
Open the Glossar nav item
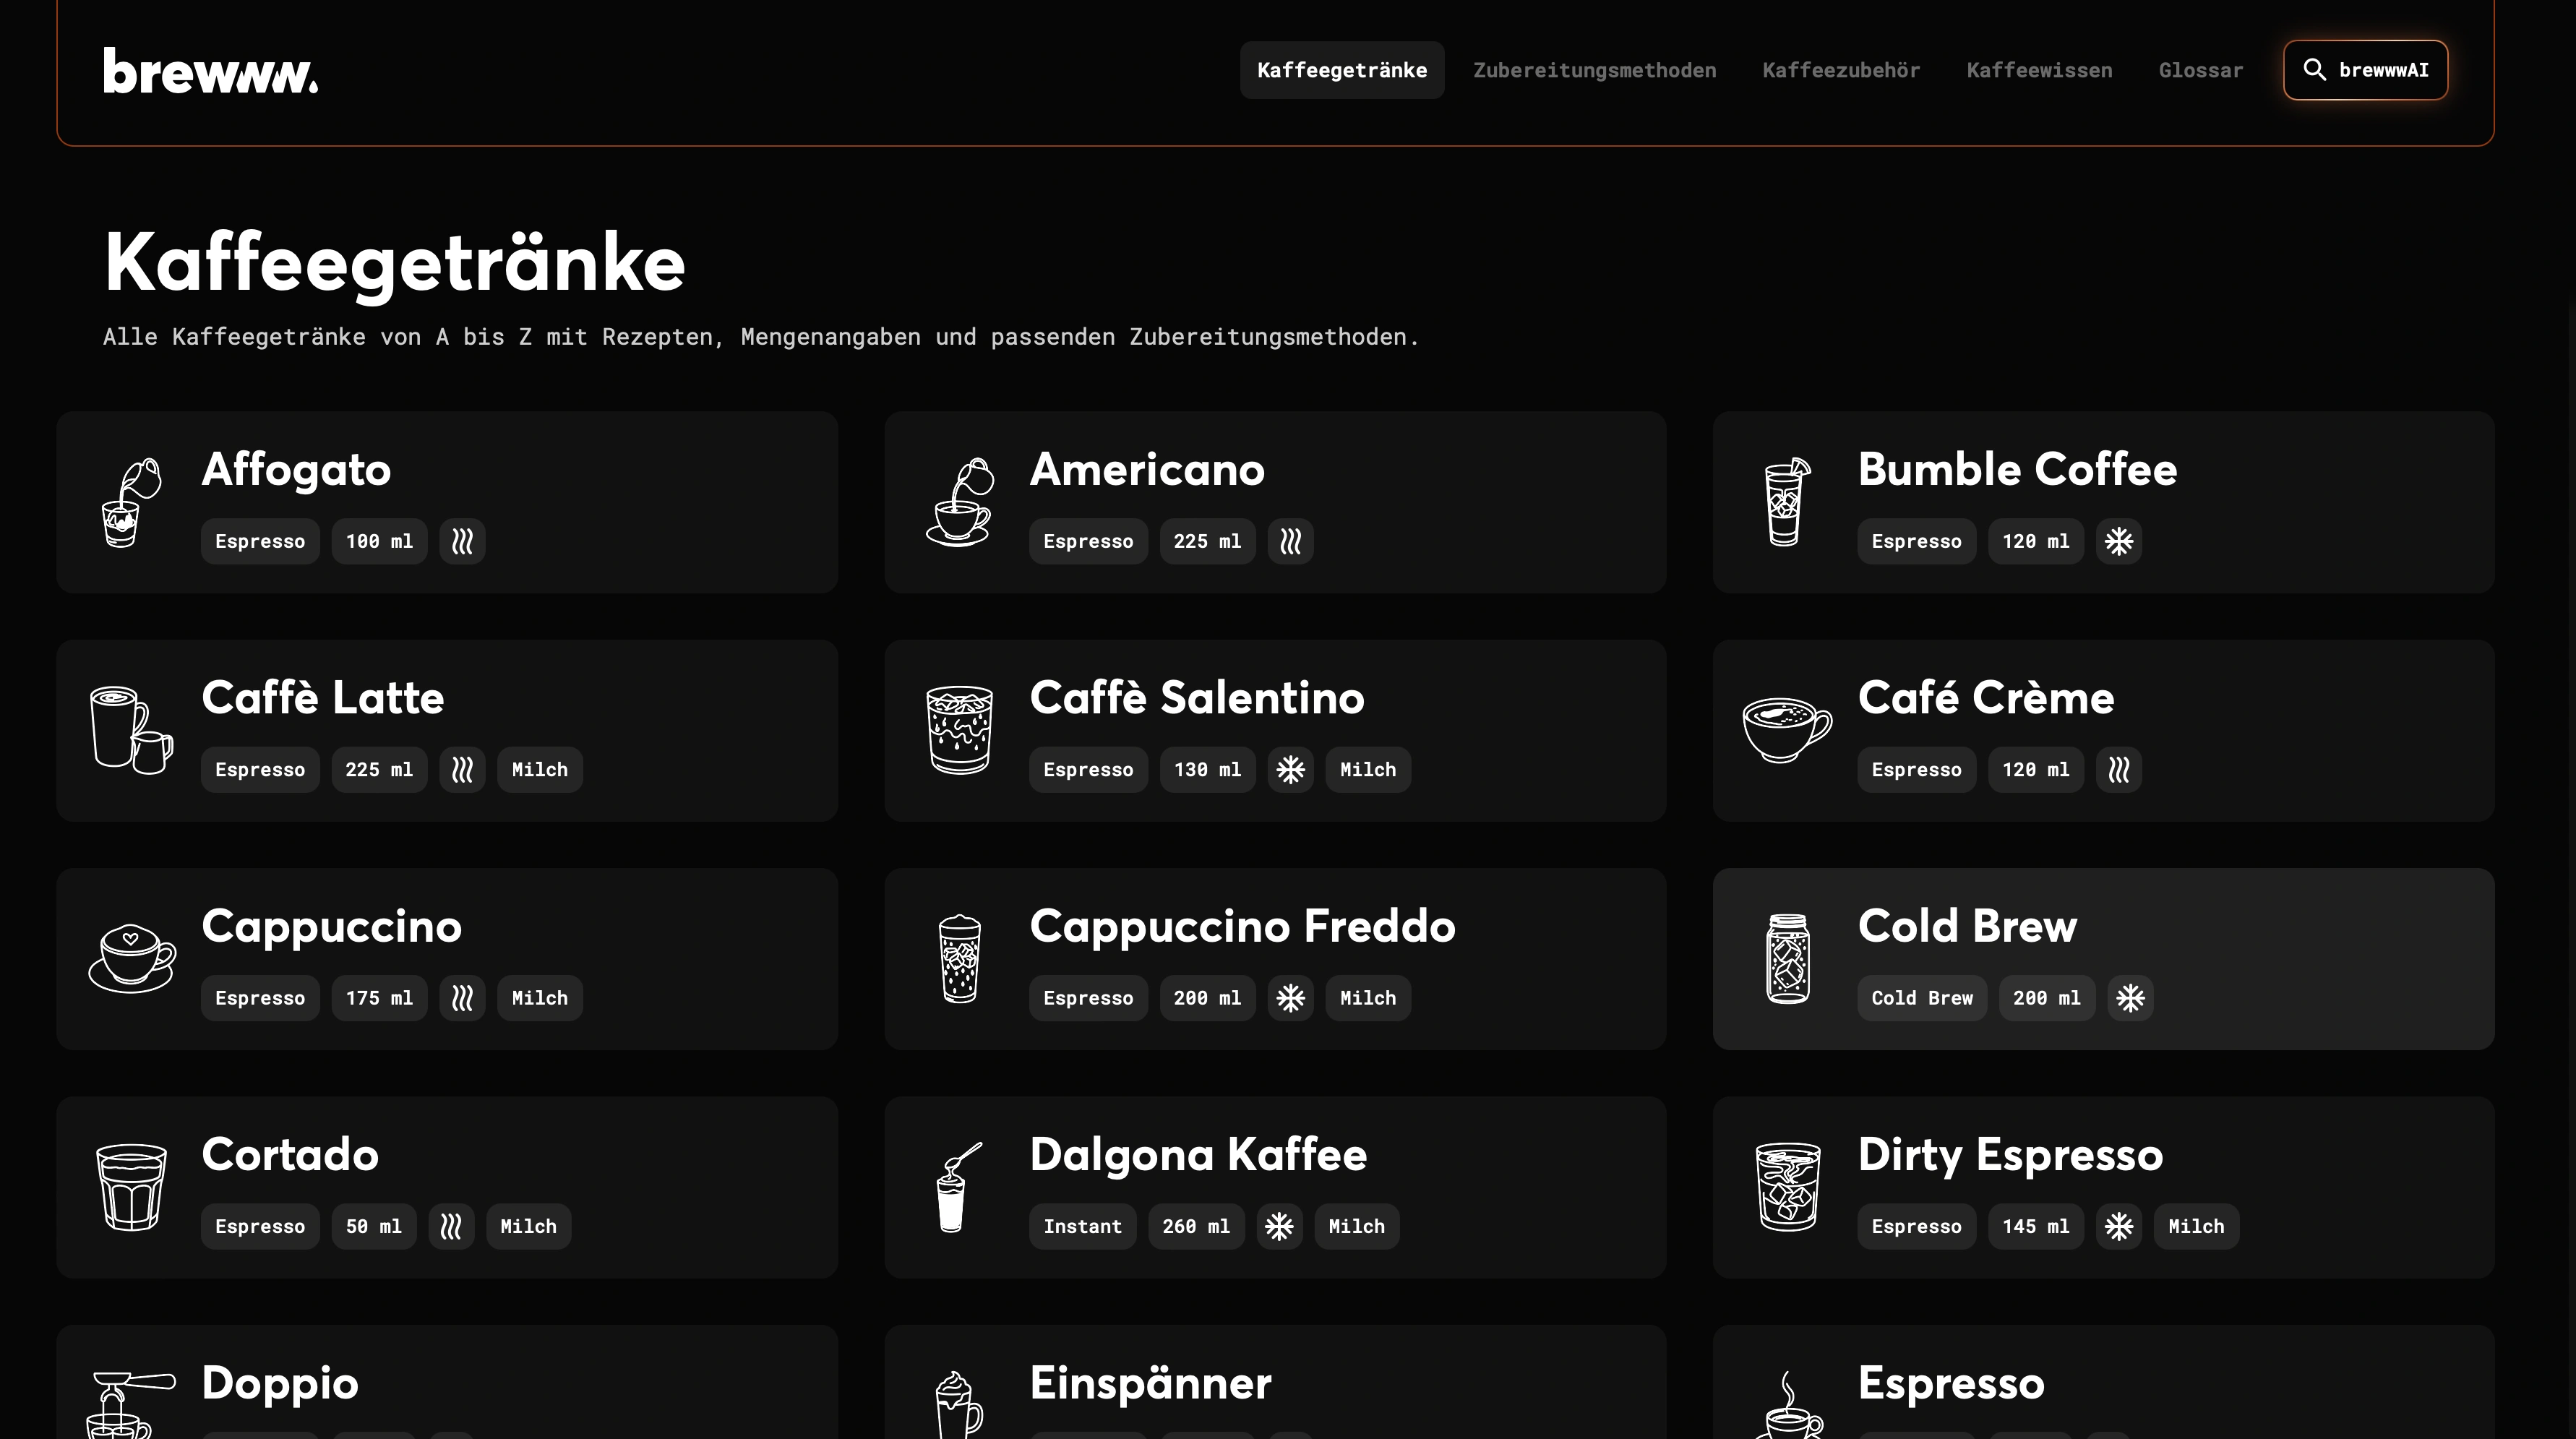click(2201, 70)
